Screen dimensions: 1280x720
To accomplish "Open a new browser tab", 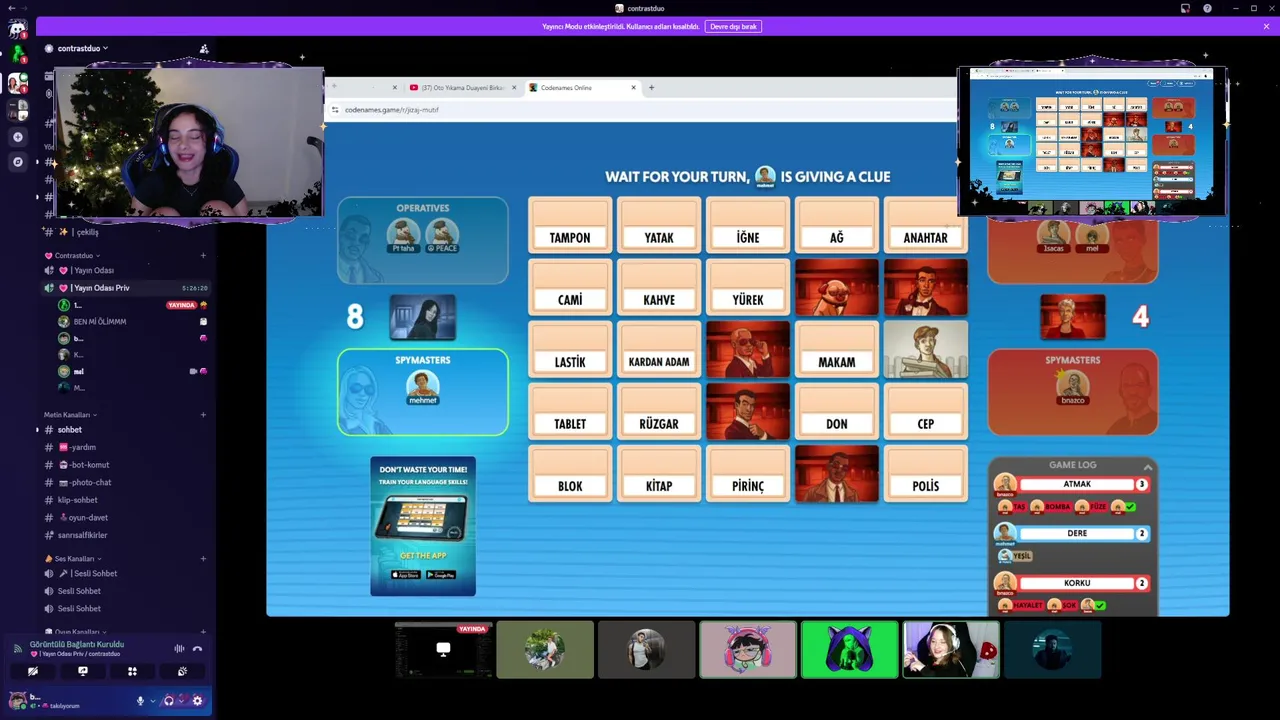I will click(x=651, y=88).
